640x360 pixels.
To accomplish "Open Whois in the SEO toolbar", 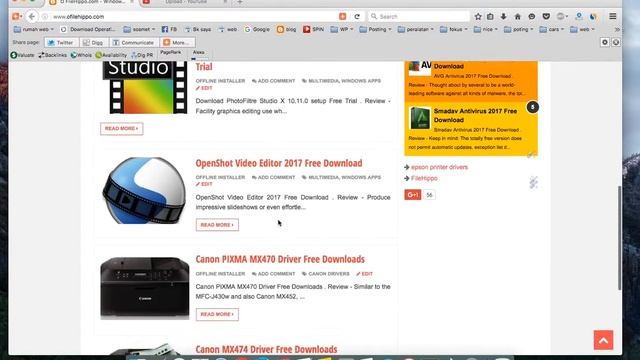I will pyautogui.click(x=81, y=55).
